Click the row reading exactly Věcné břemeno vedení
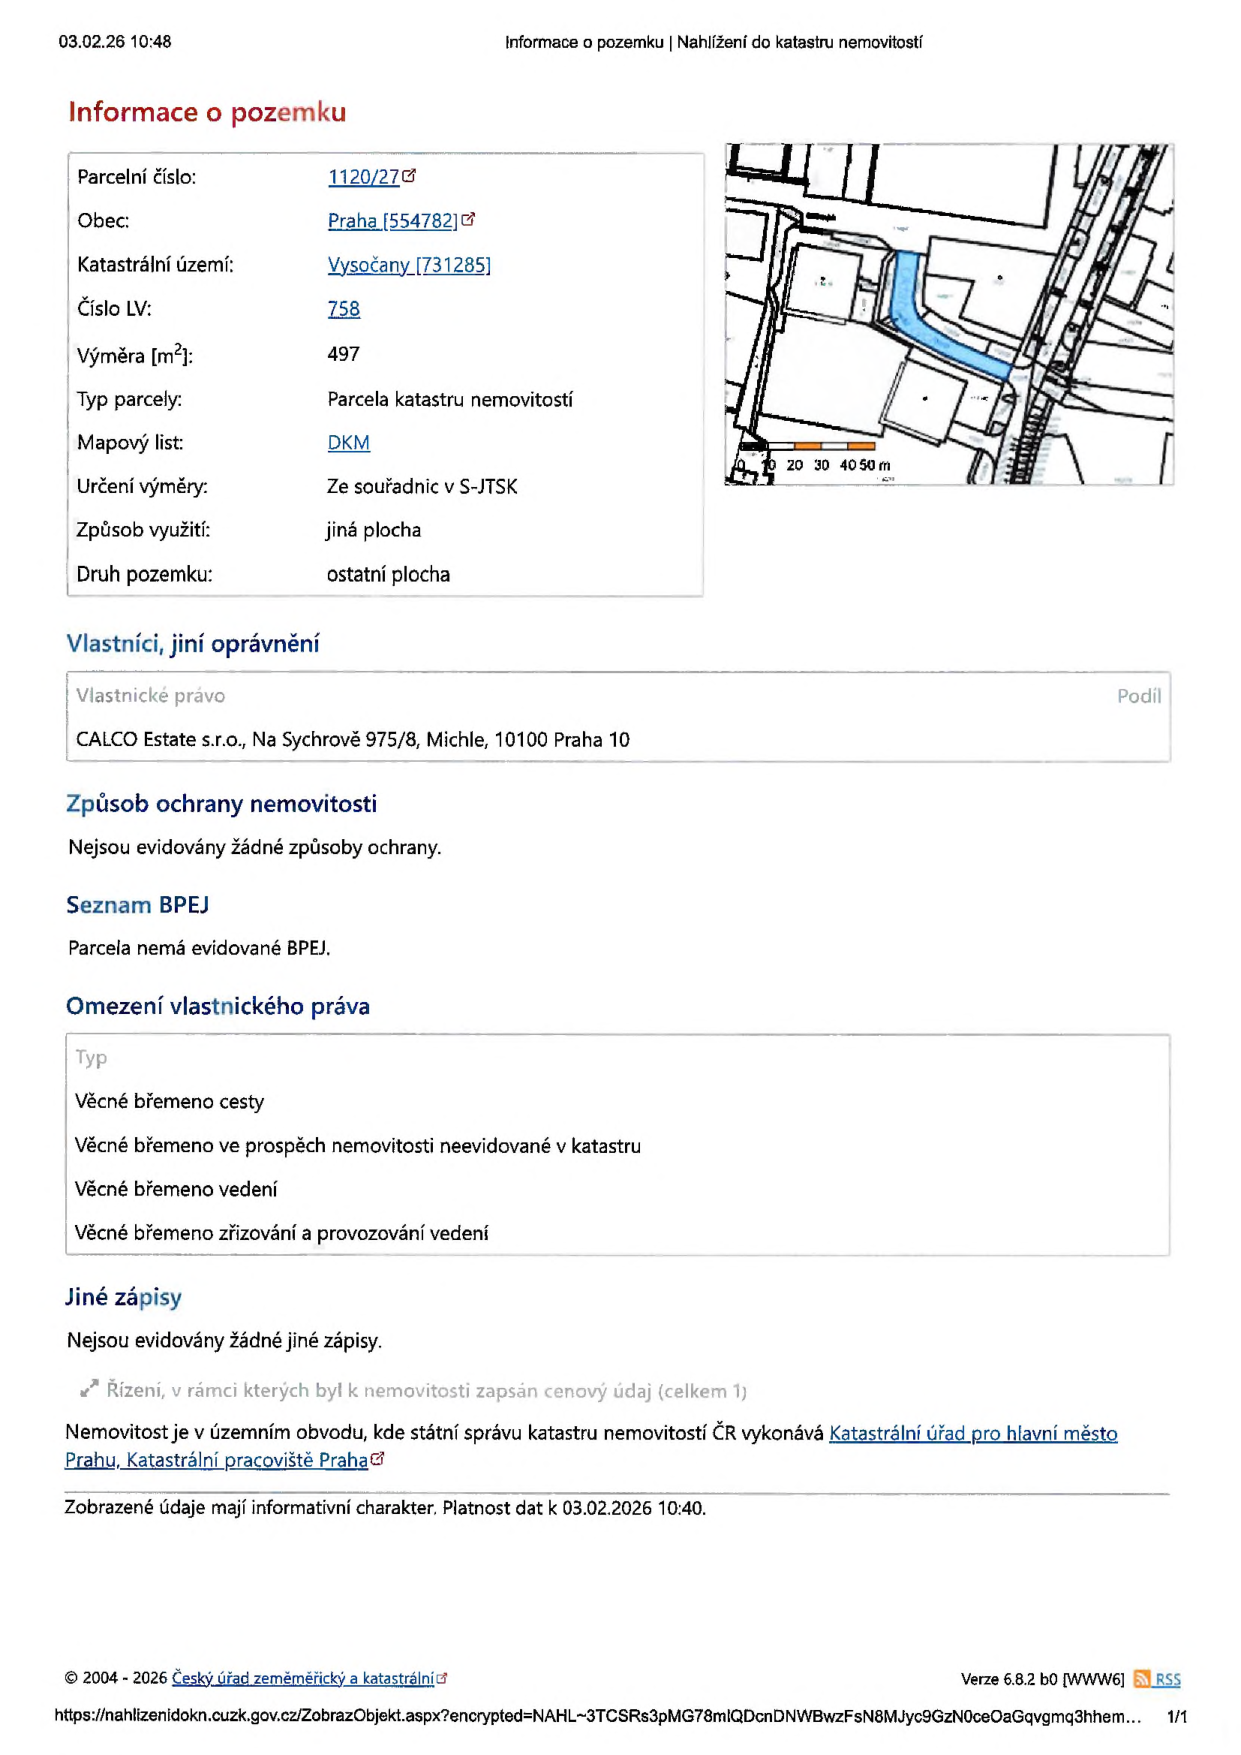Image resolution: width=1241 pixels, height=1755 pixels. click(618, 1190)
